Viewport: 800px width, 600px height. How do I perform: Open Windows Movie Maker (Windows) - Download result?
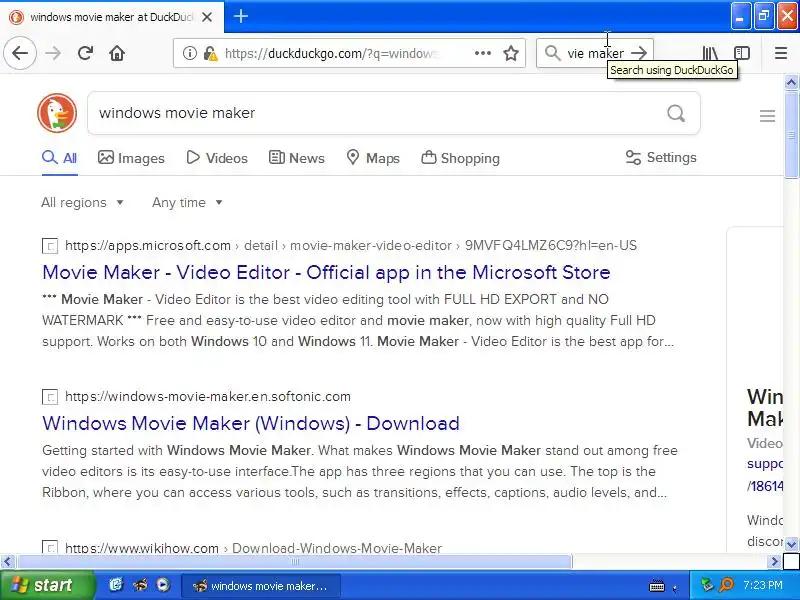point(251,423)
